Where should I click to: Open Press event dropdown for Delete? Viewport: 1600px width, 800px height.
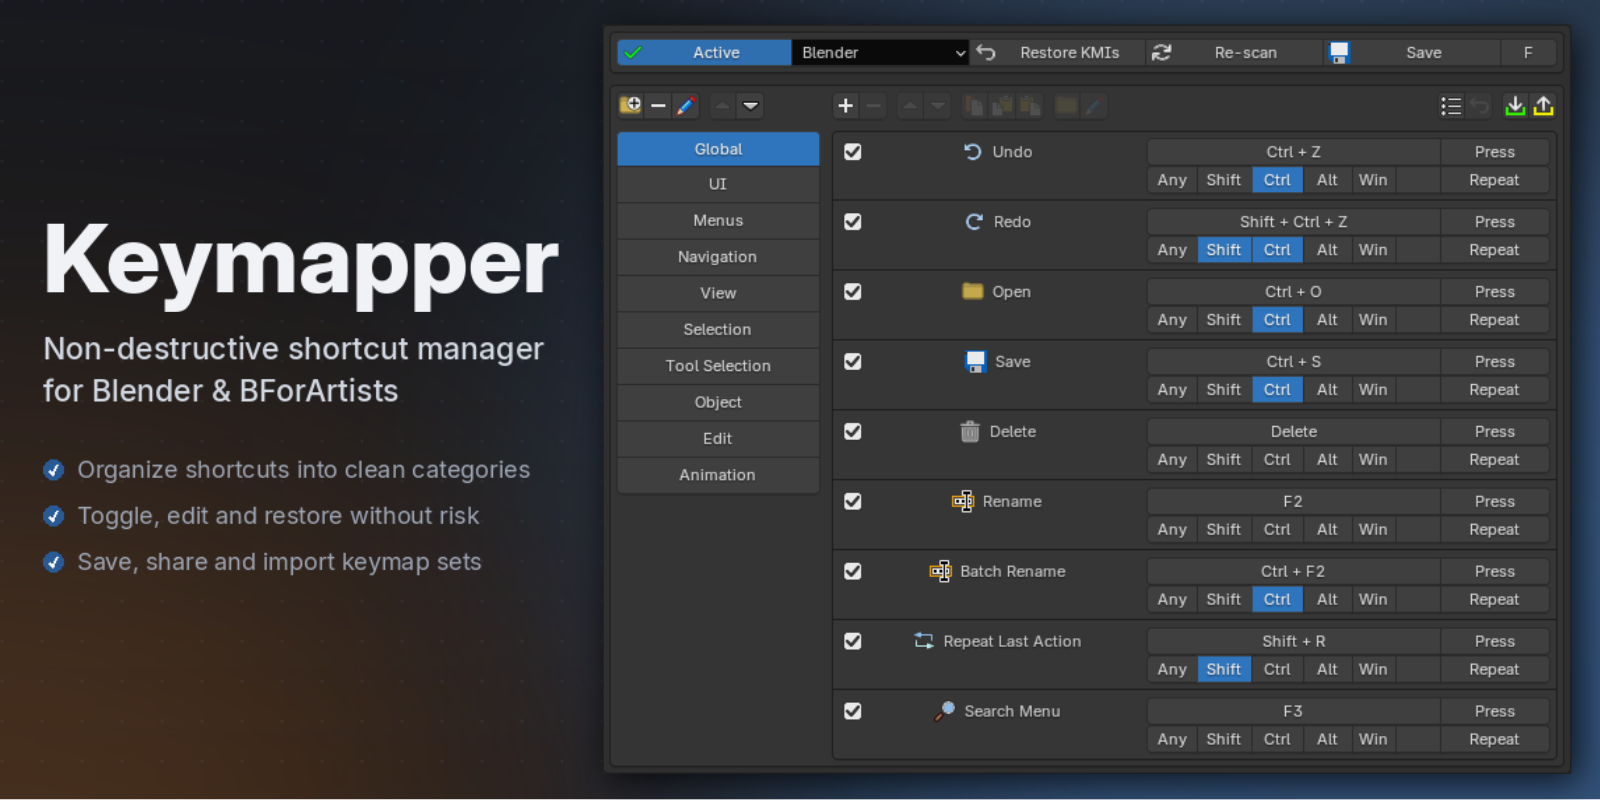tap(1495, 432)
